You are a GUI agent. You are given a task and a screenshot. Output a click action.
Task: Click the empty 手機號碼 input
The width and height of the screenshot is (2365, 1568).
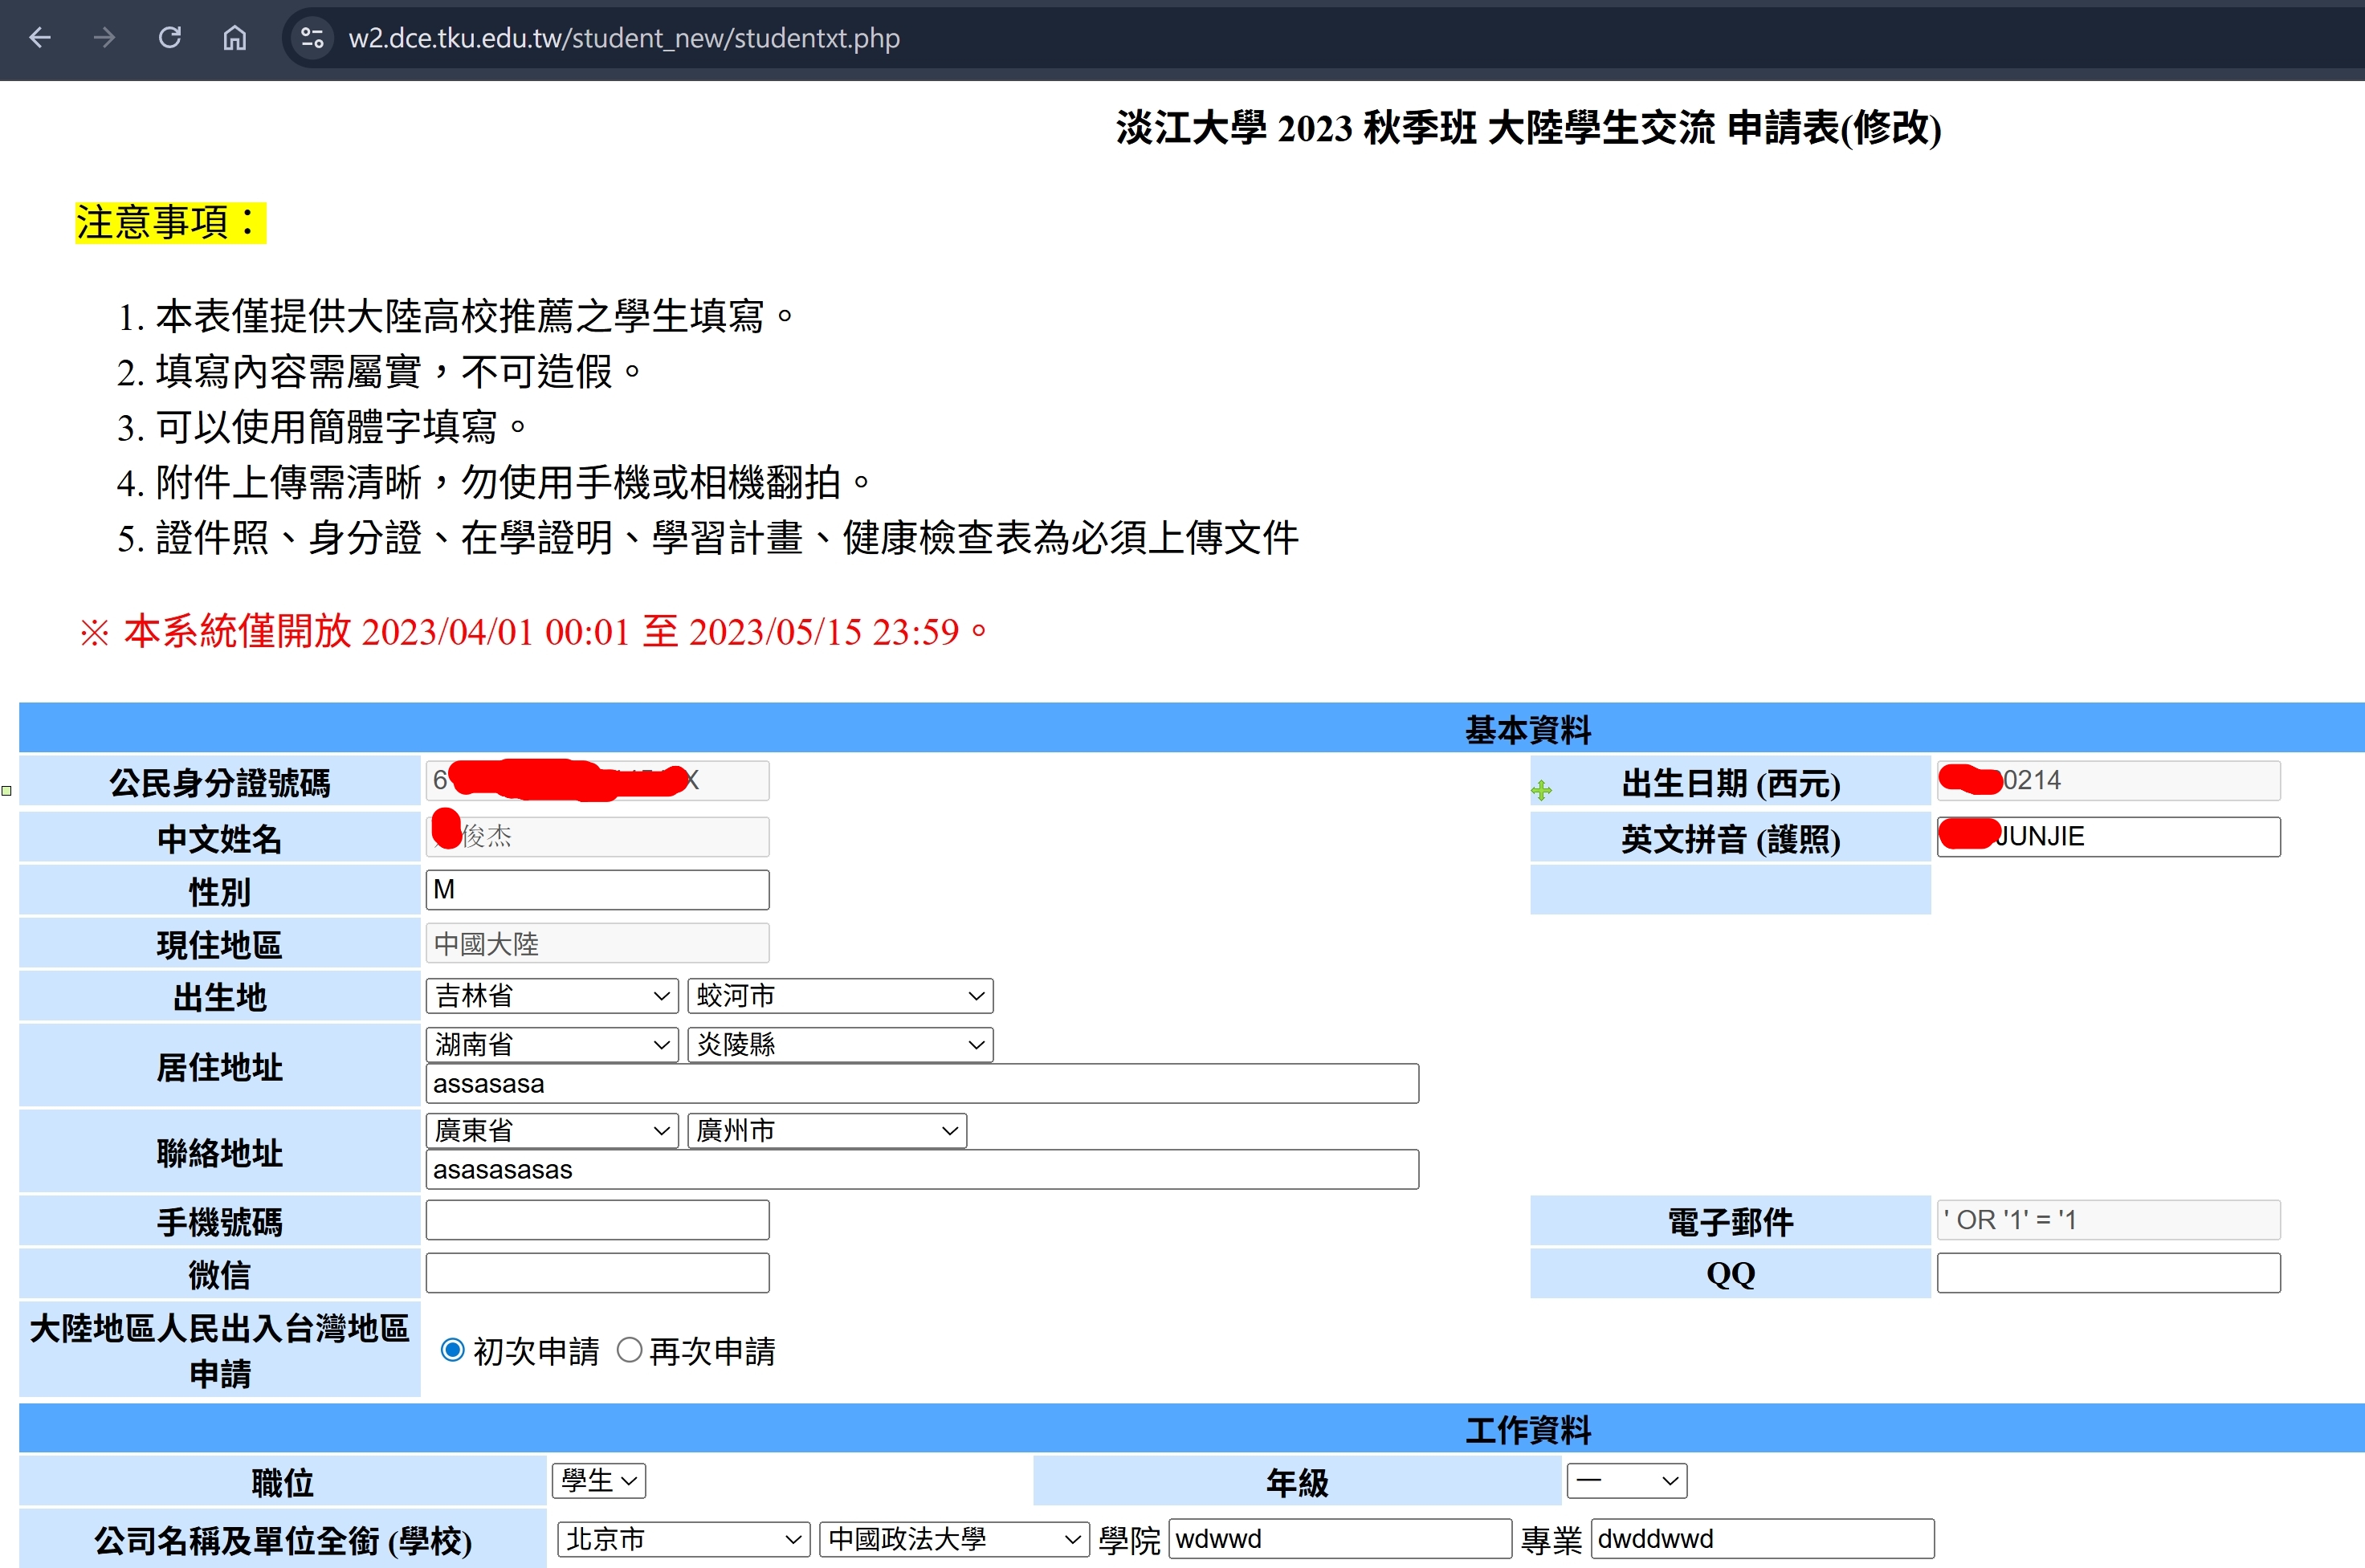597,1220
